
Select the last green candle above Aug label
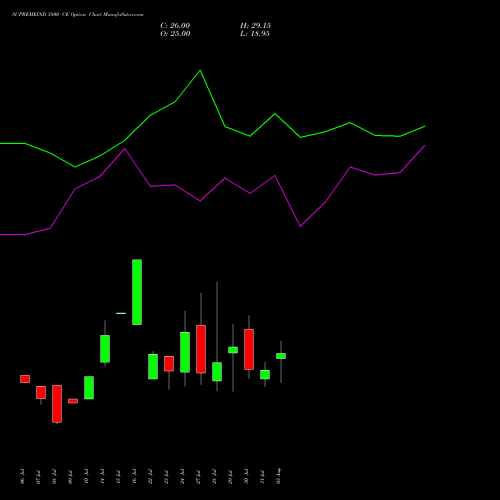click(x=281, y=356)
